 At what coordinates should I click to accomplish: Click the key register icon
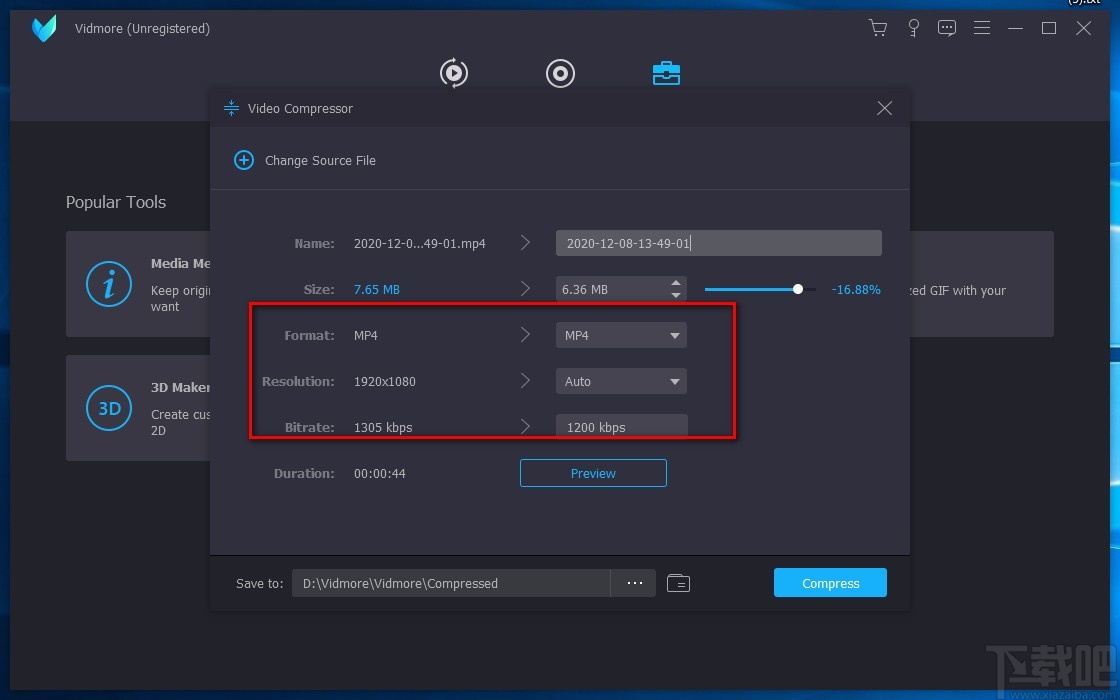click(913, 28)
